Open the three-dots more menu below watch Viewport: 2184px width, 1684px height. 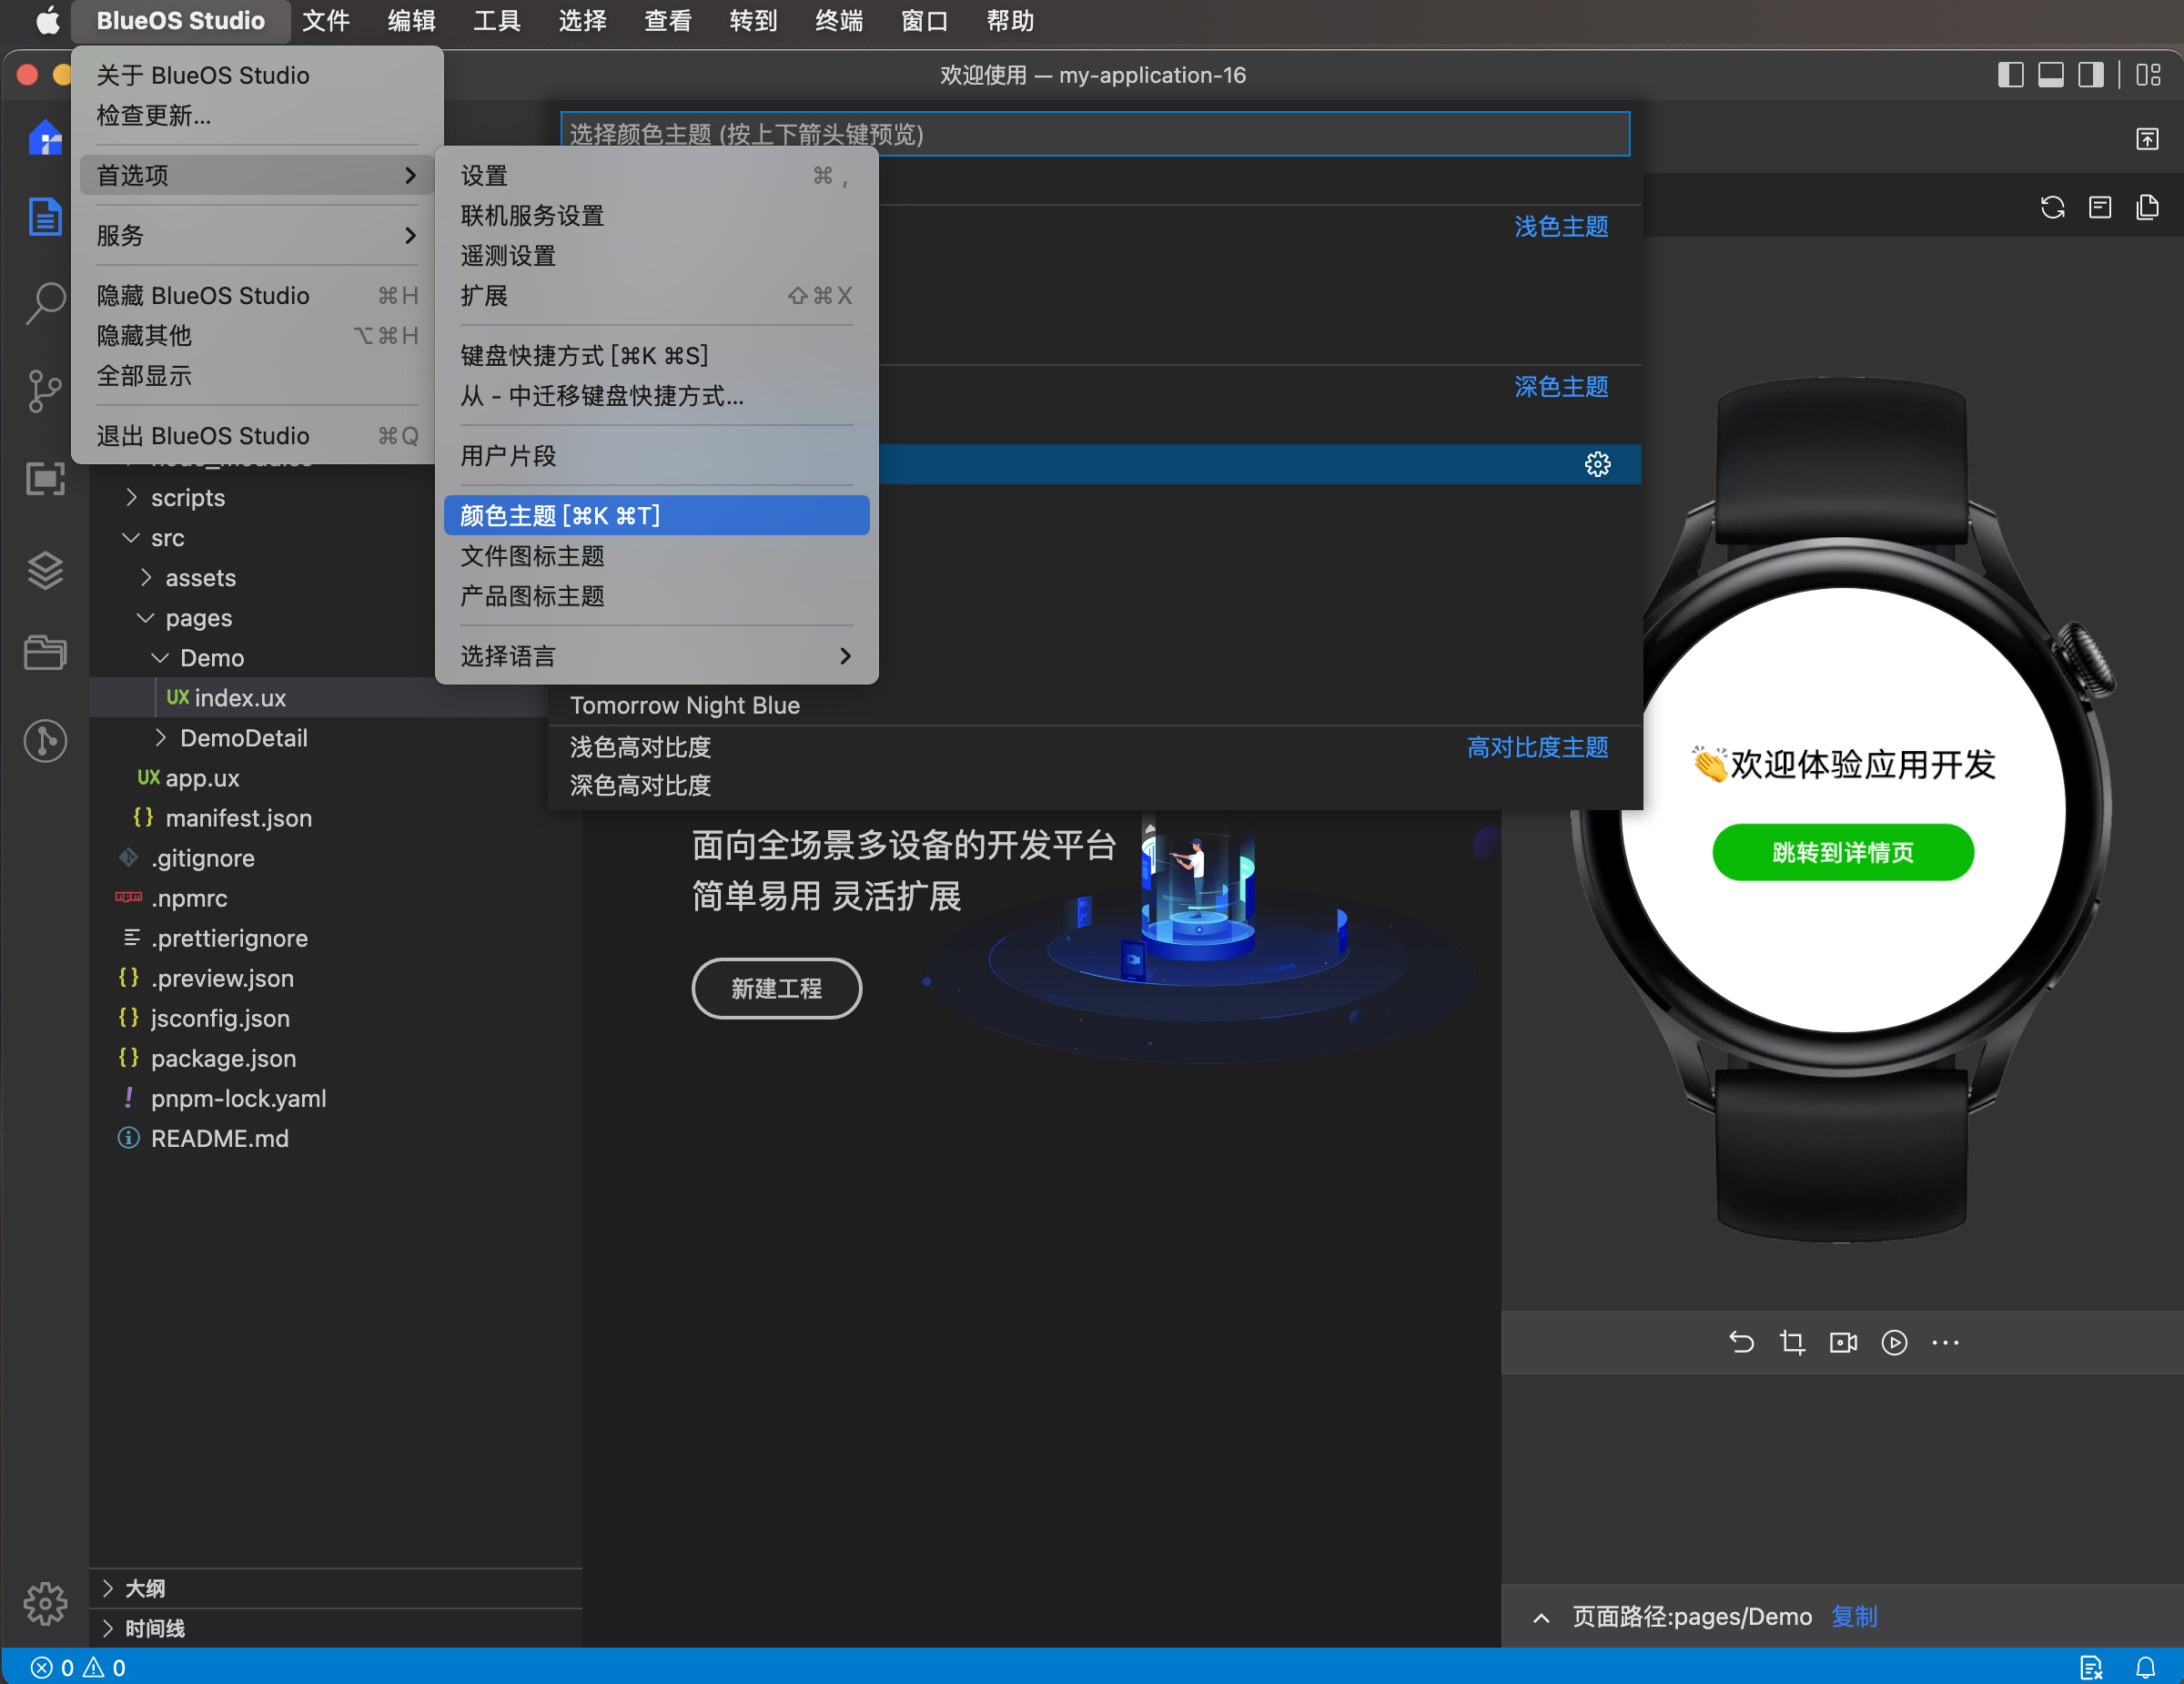click(1945, 1342)
